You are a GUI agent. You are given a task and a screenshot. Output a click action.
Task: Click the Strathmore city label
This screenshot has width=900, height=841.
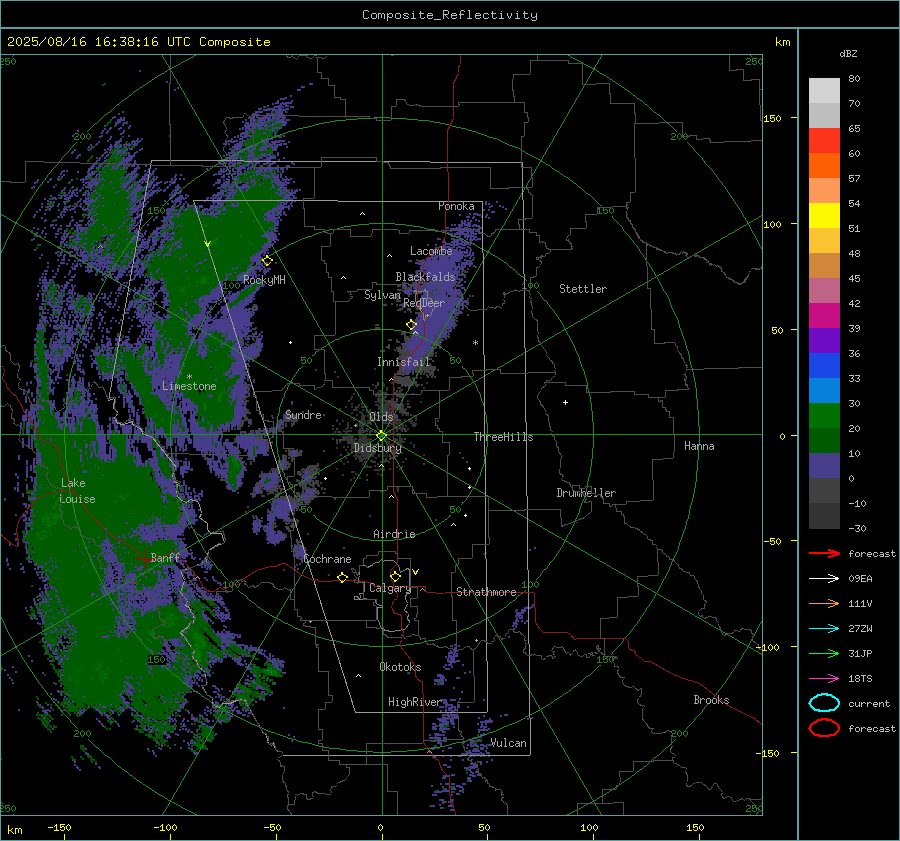pyautogui.click(x=486, y=592)
